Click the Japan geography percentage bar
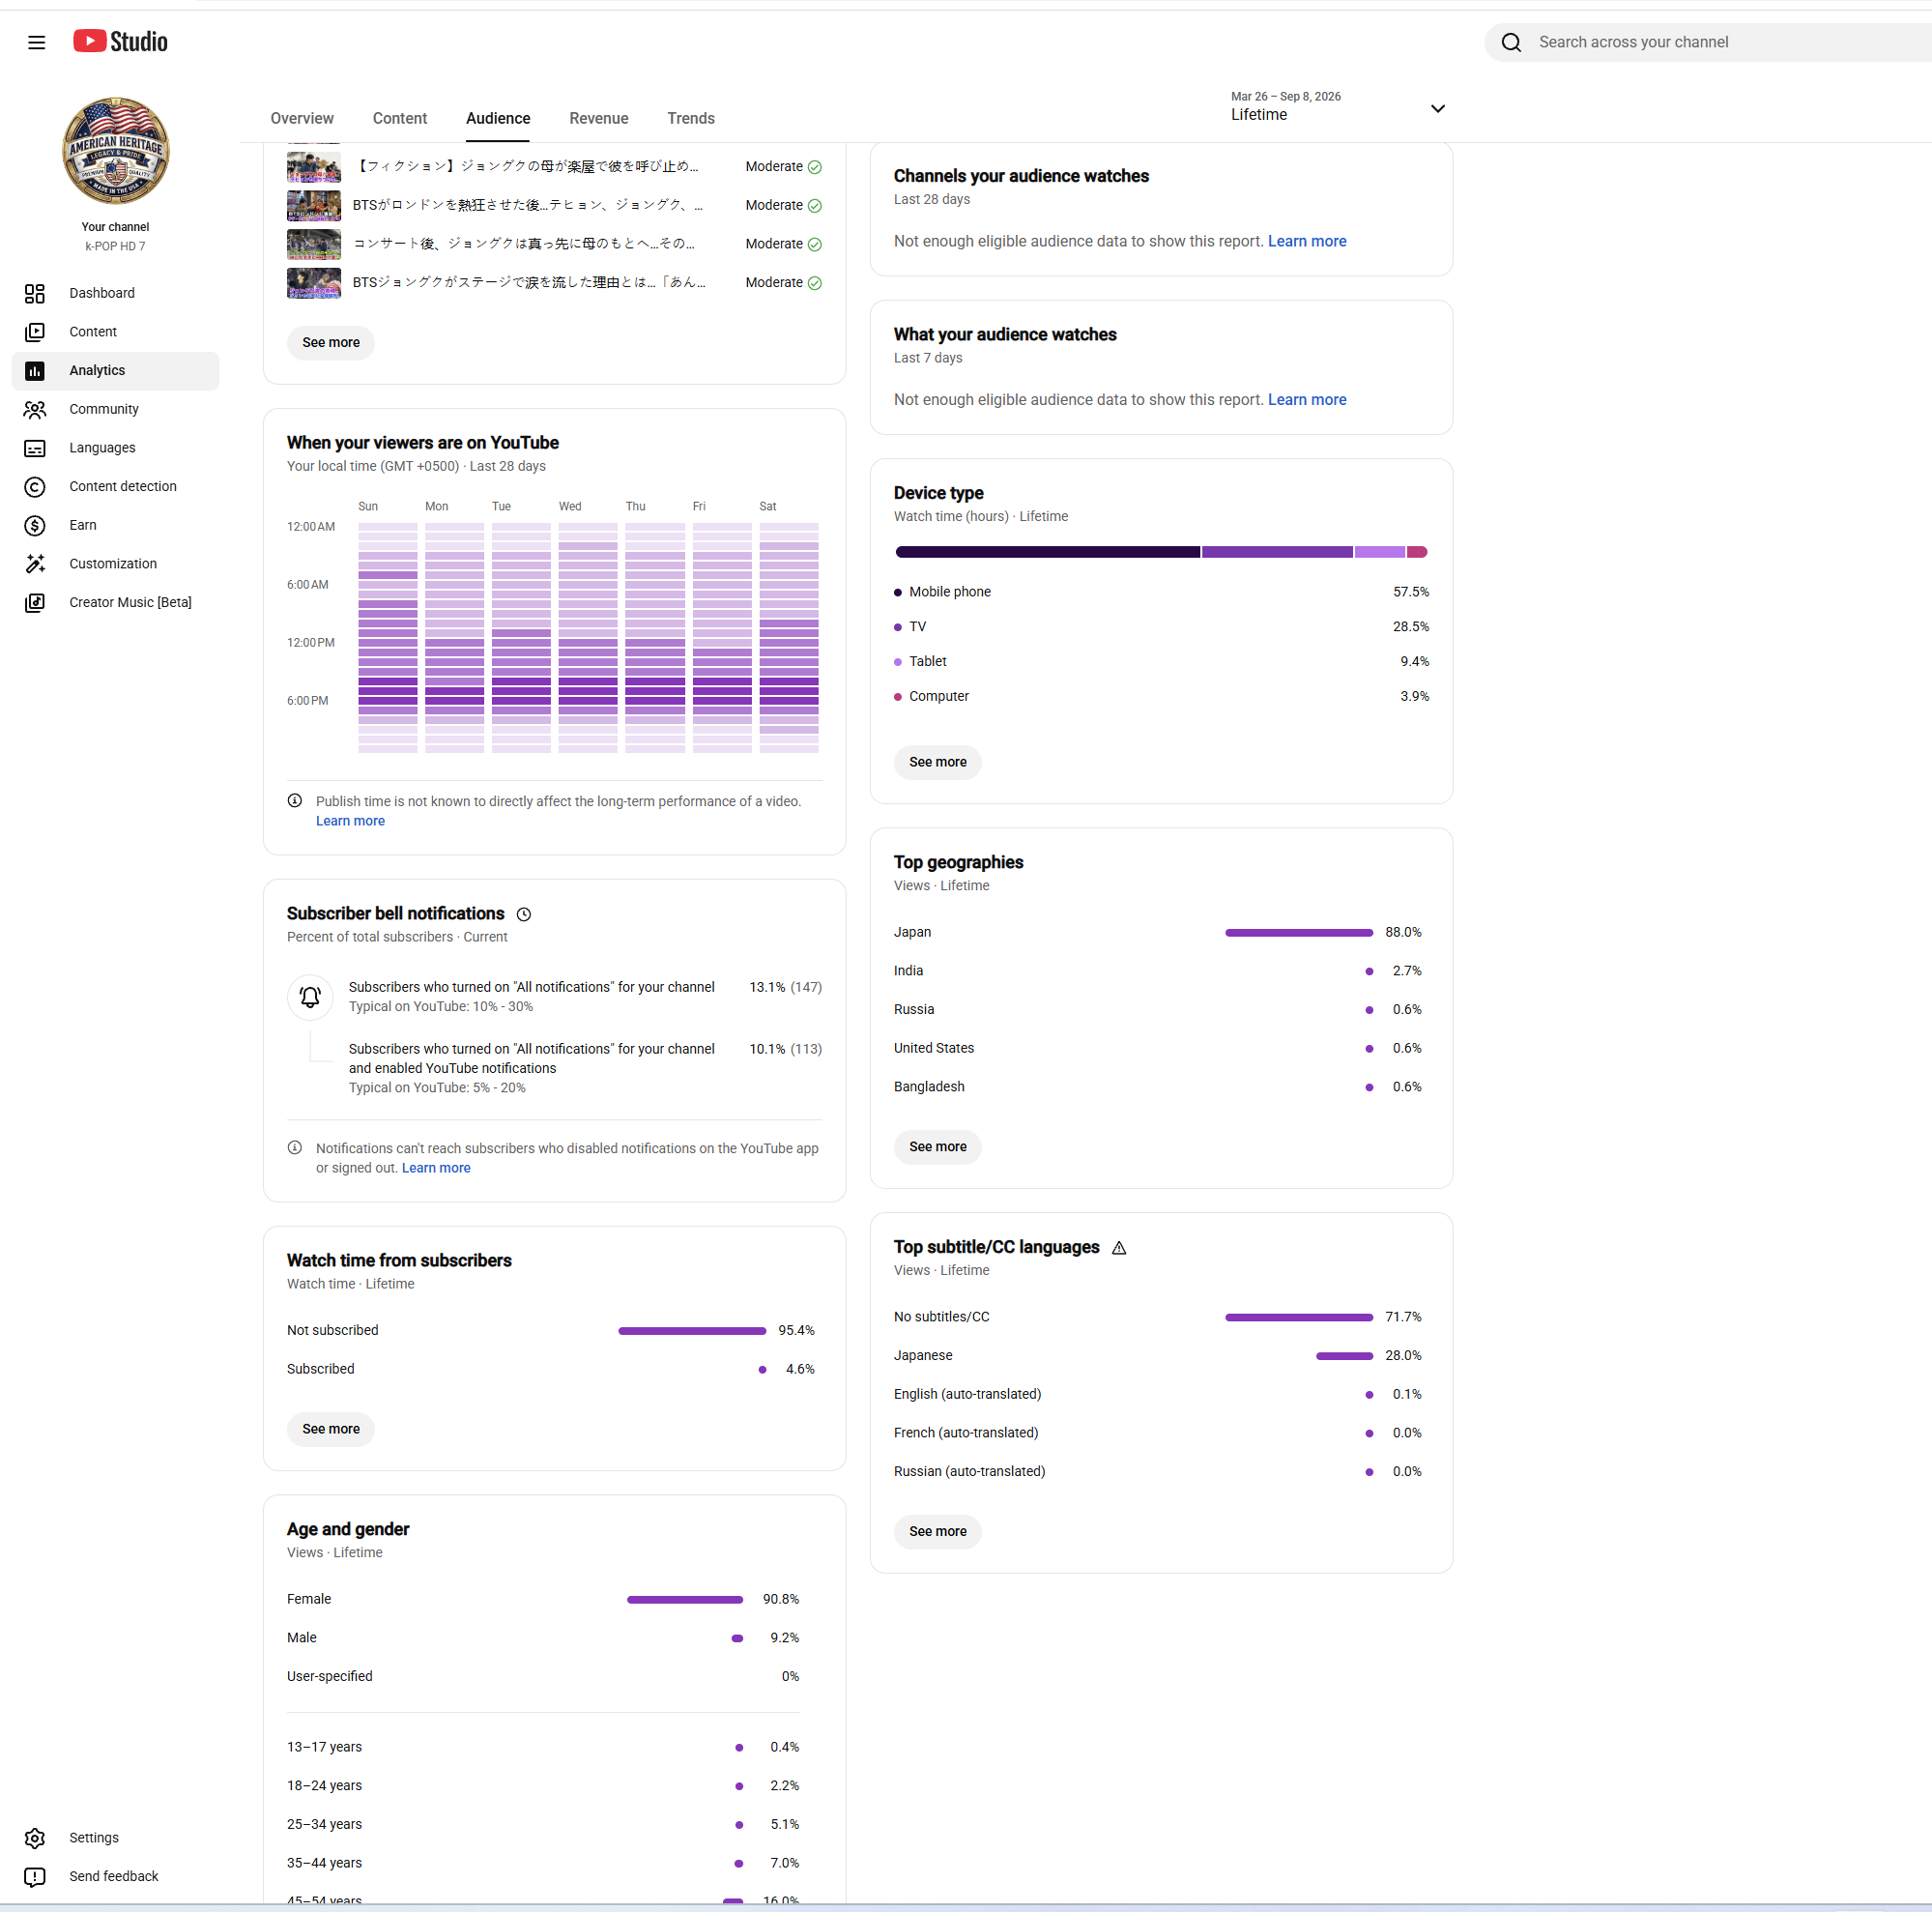 1299,933
